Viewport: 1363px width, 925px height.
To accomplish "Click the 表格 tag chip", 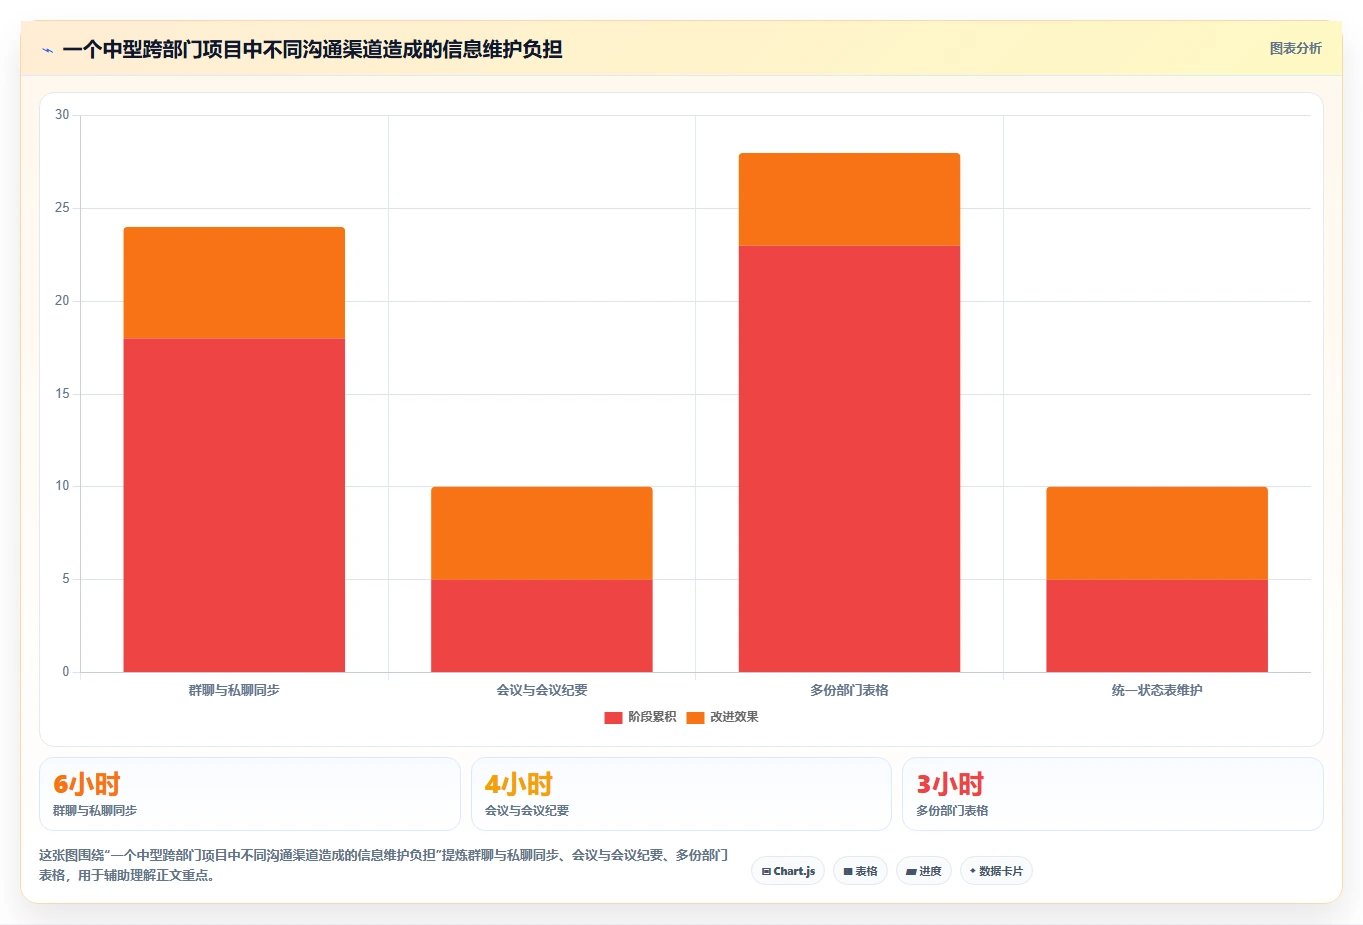I will pyautogui.click(x=860, y=871).
